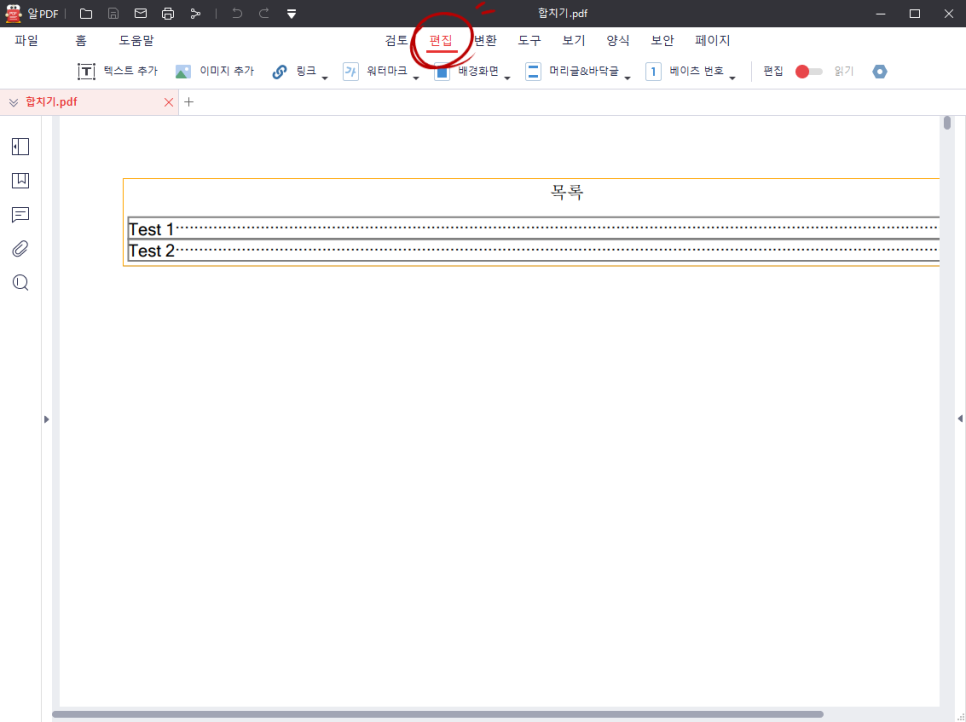Open the search panel icon
Image resolution: width=966 pixels, height=722 pixels.
pos(20,282)
